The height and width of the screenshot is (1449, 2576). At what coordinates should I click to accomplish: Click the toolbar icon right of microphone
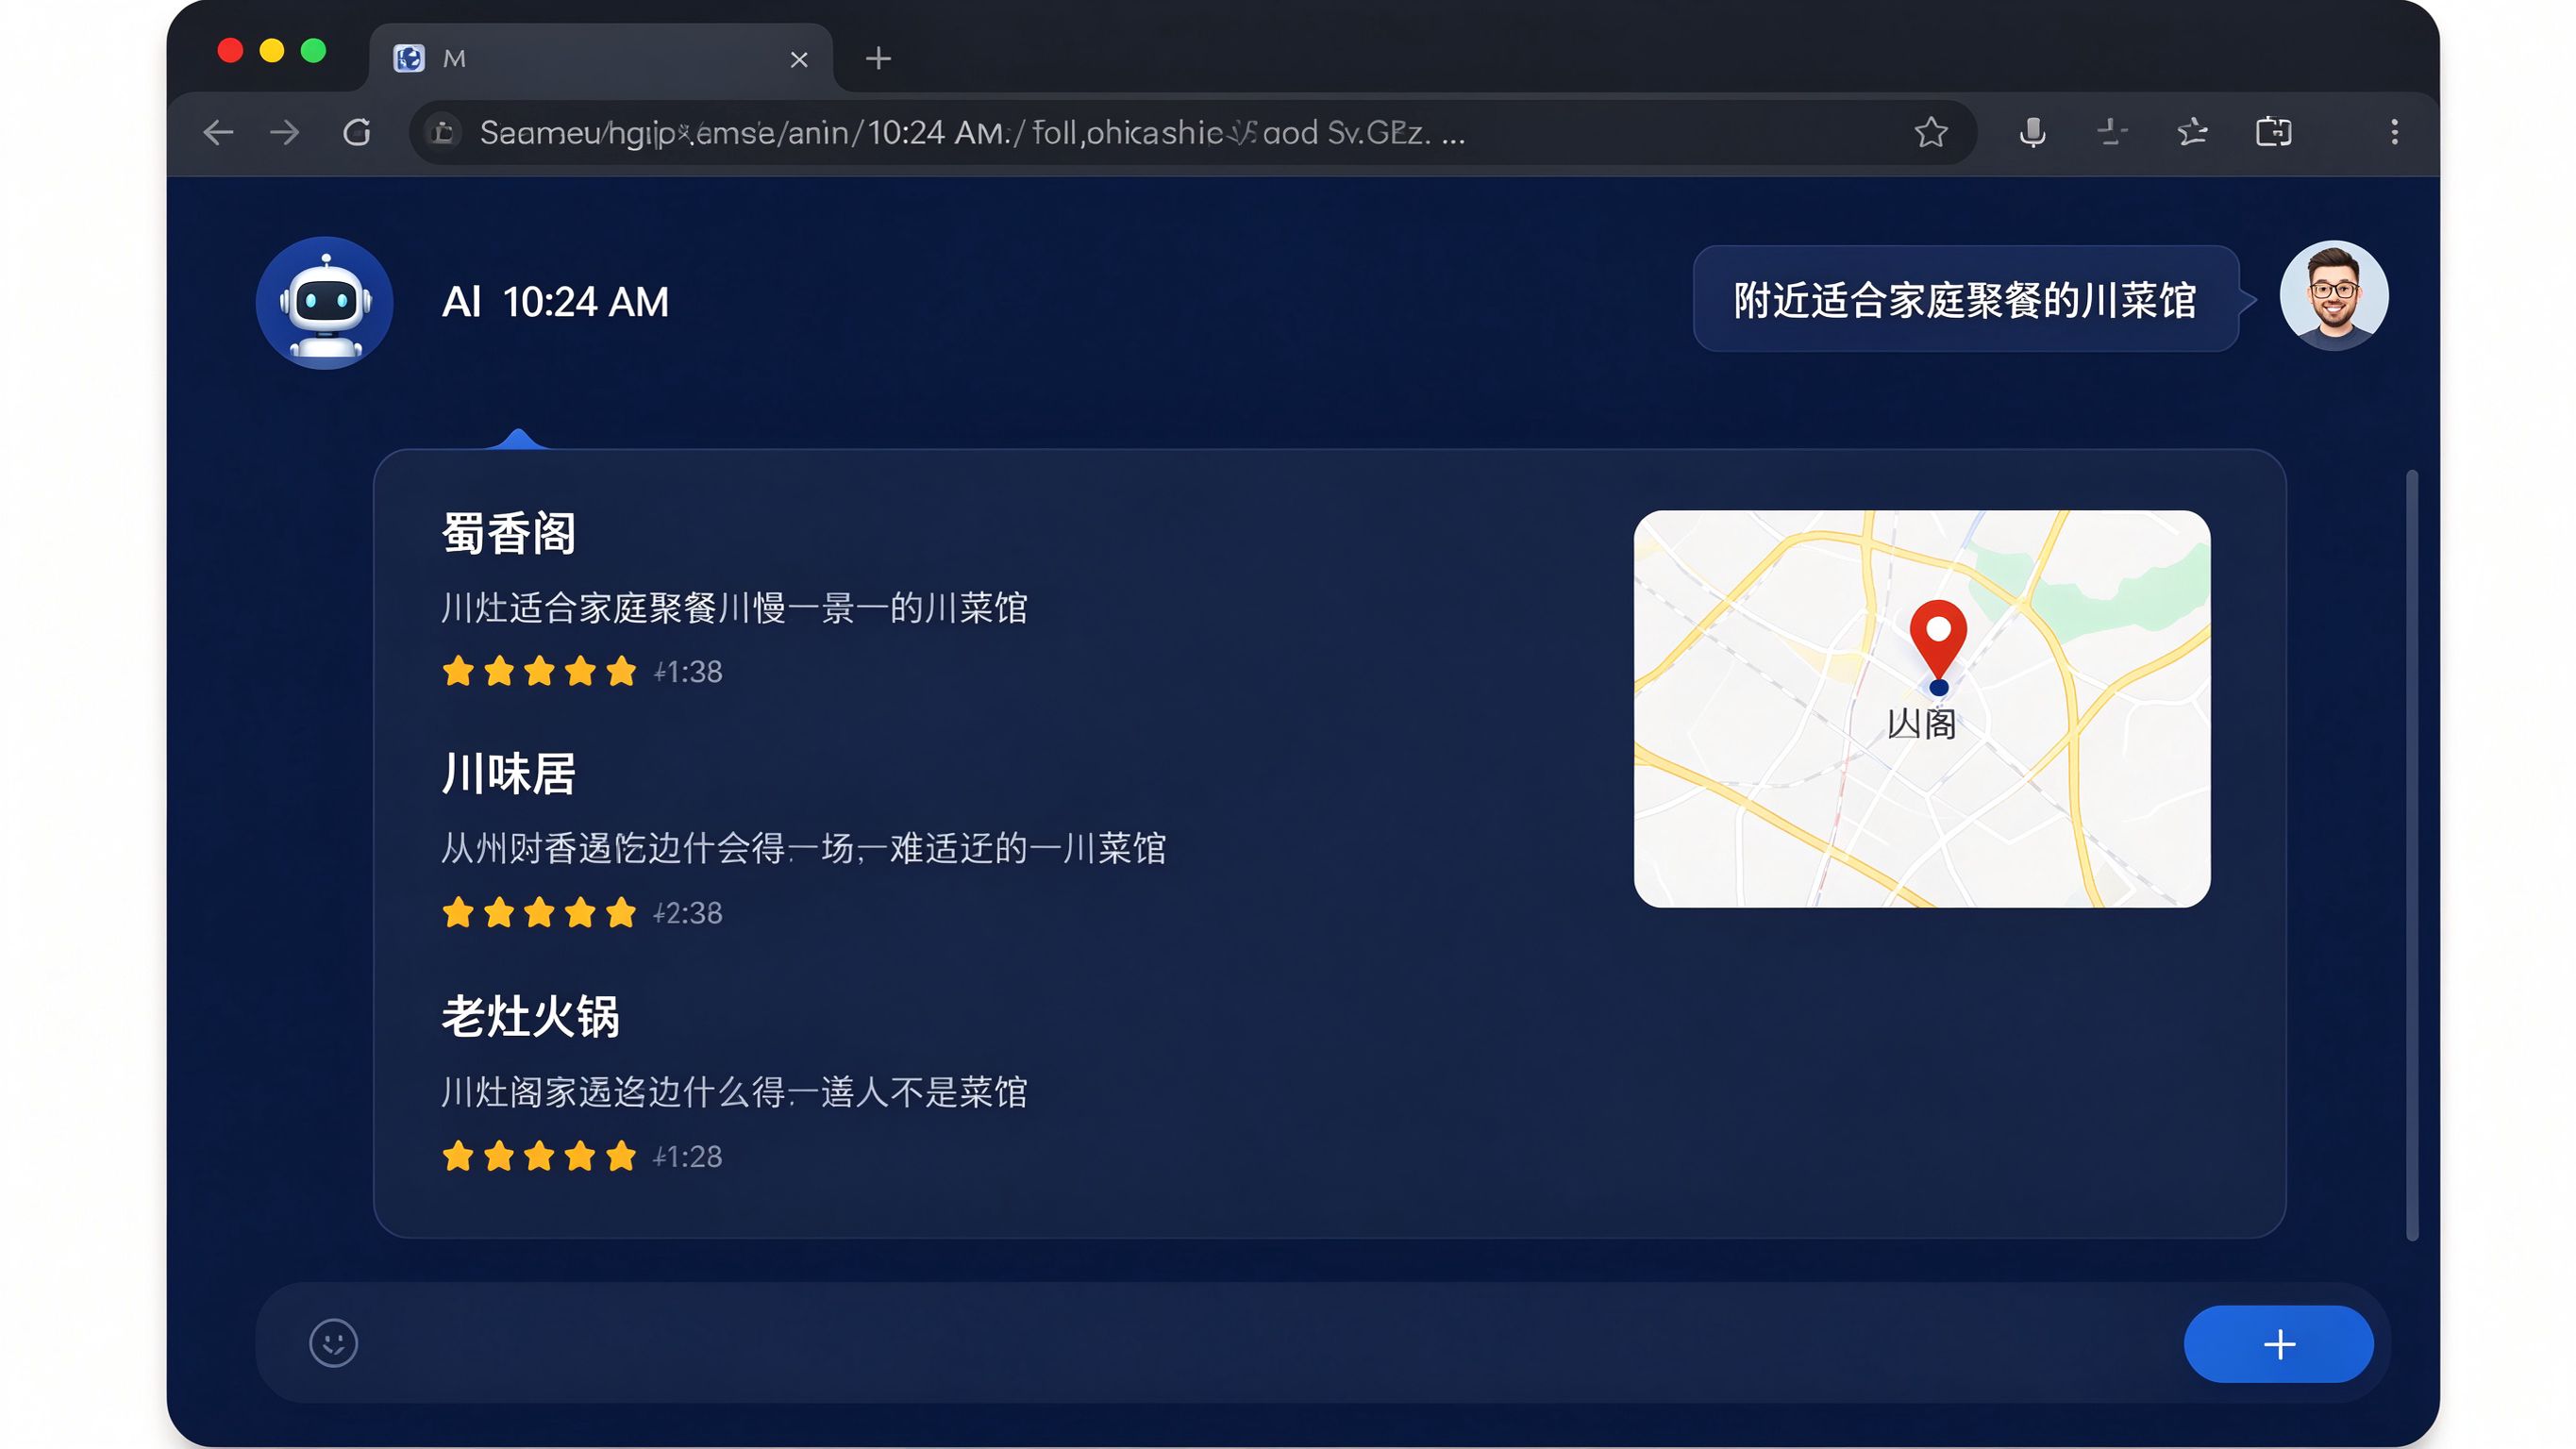2112,132
